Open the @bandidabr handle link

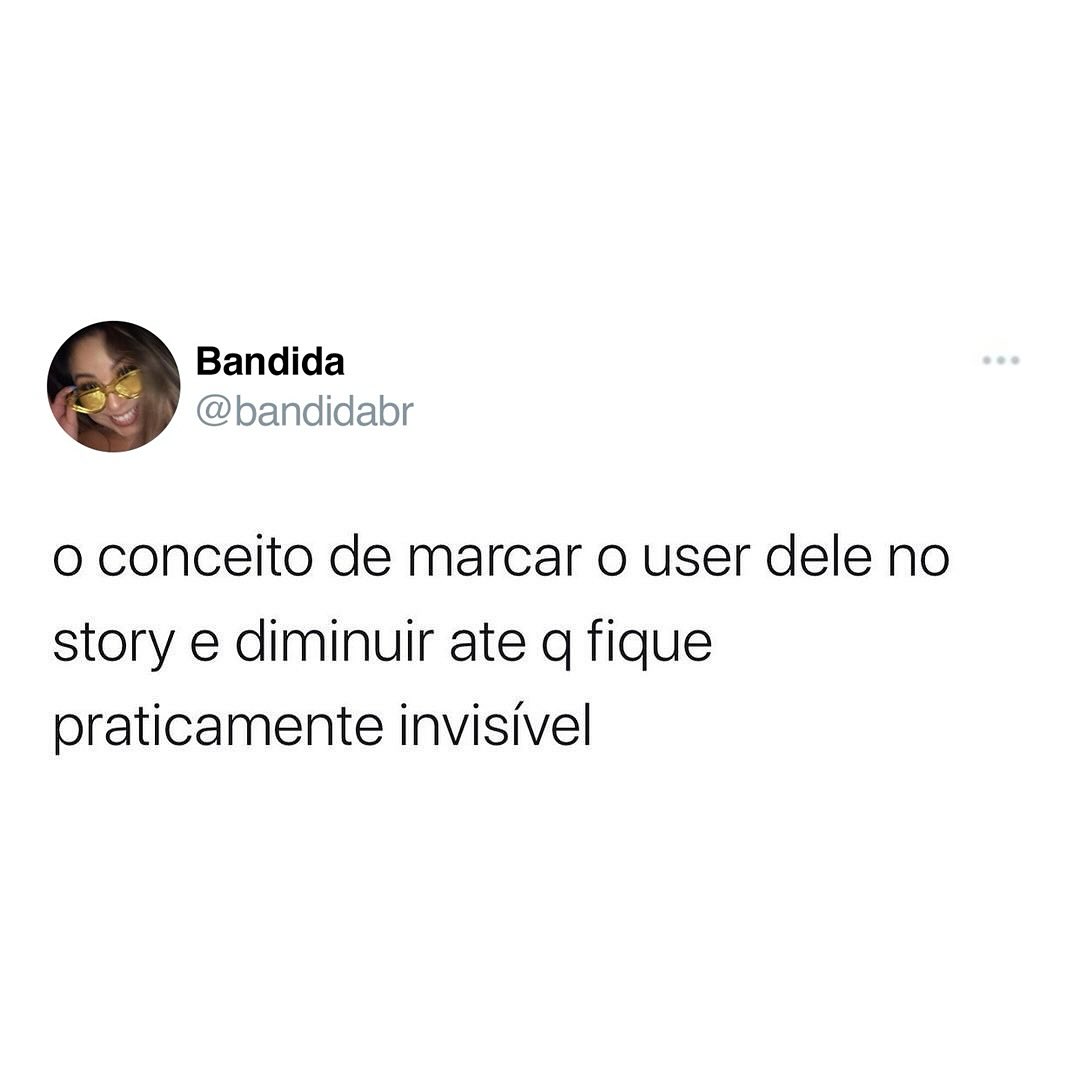coord(304,412)
